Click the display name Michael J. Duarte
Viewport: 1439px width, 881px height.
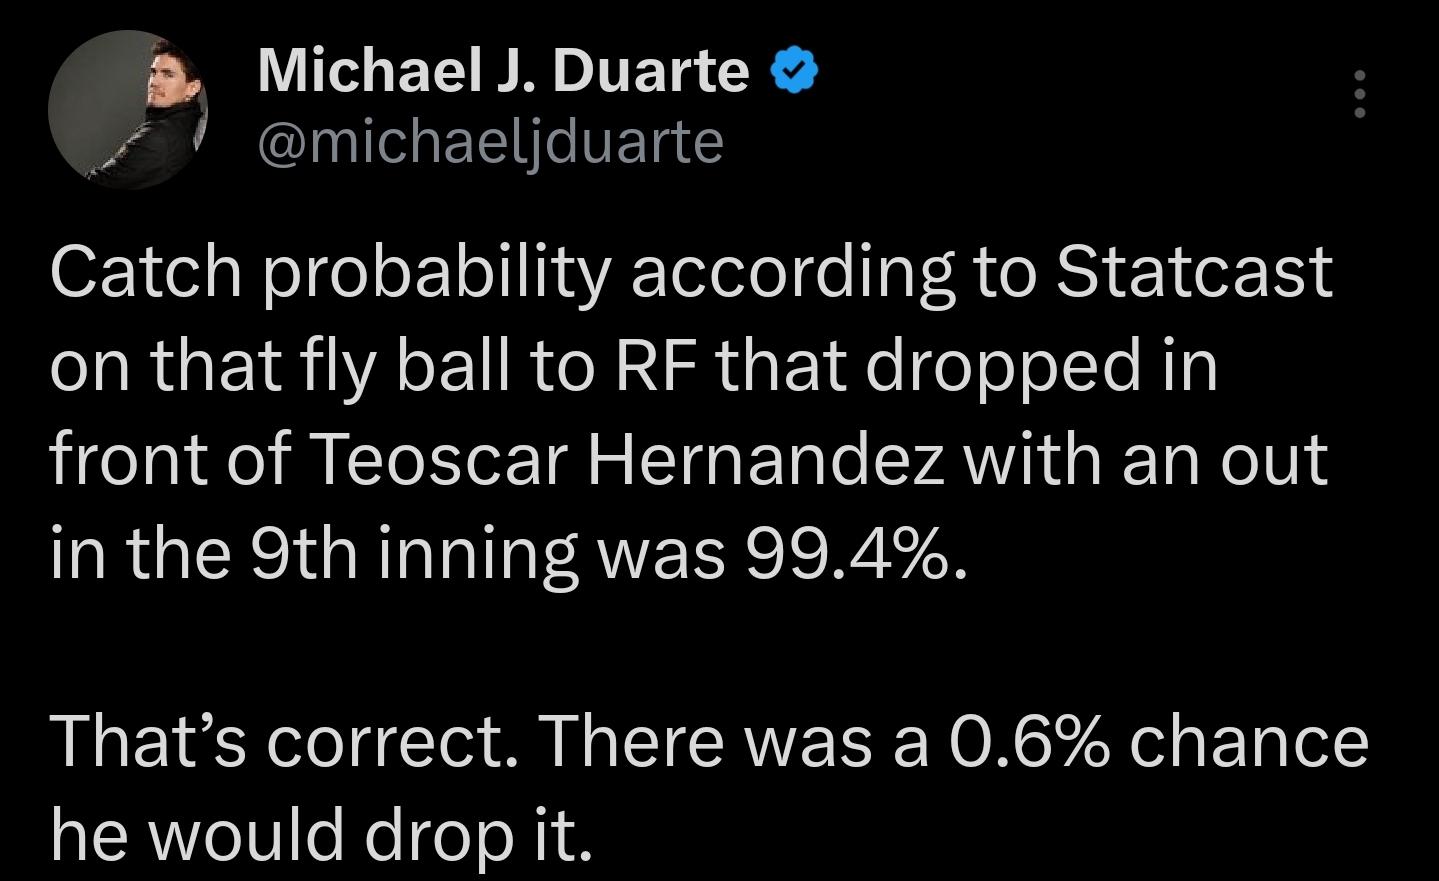click(502, 72)
